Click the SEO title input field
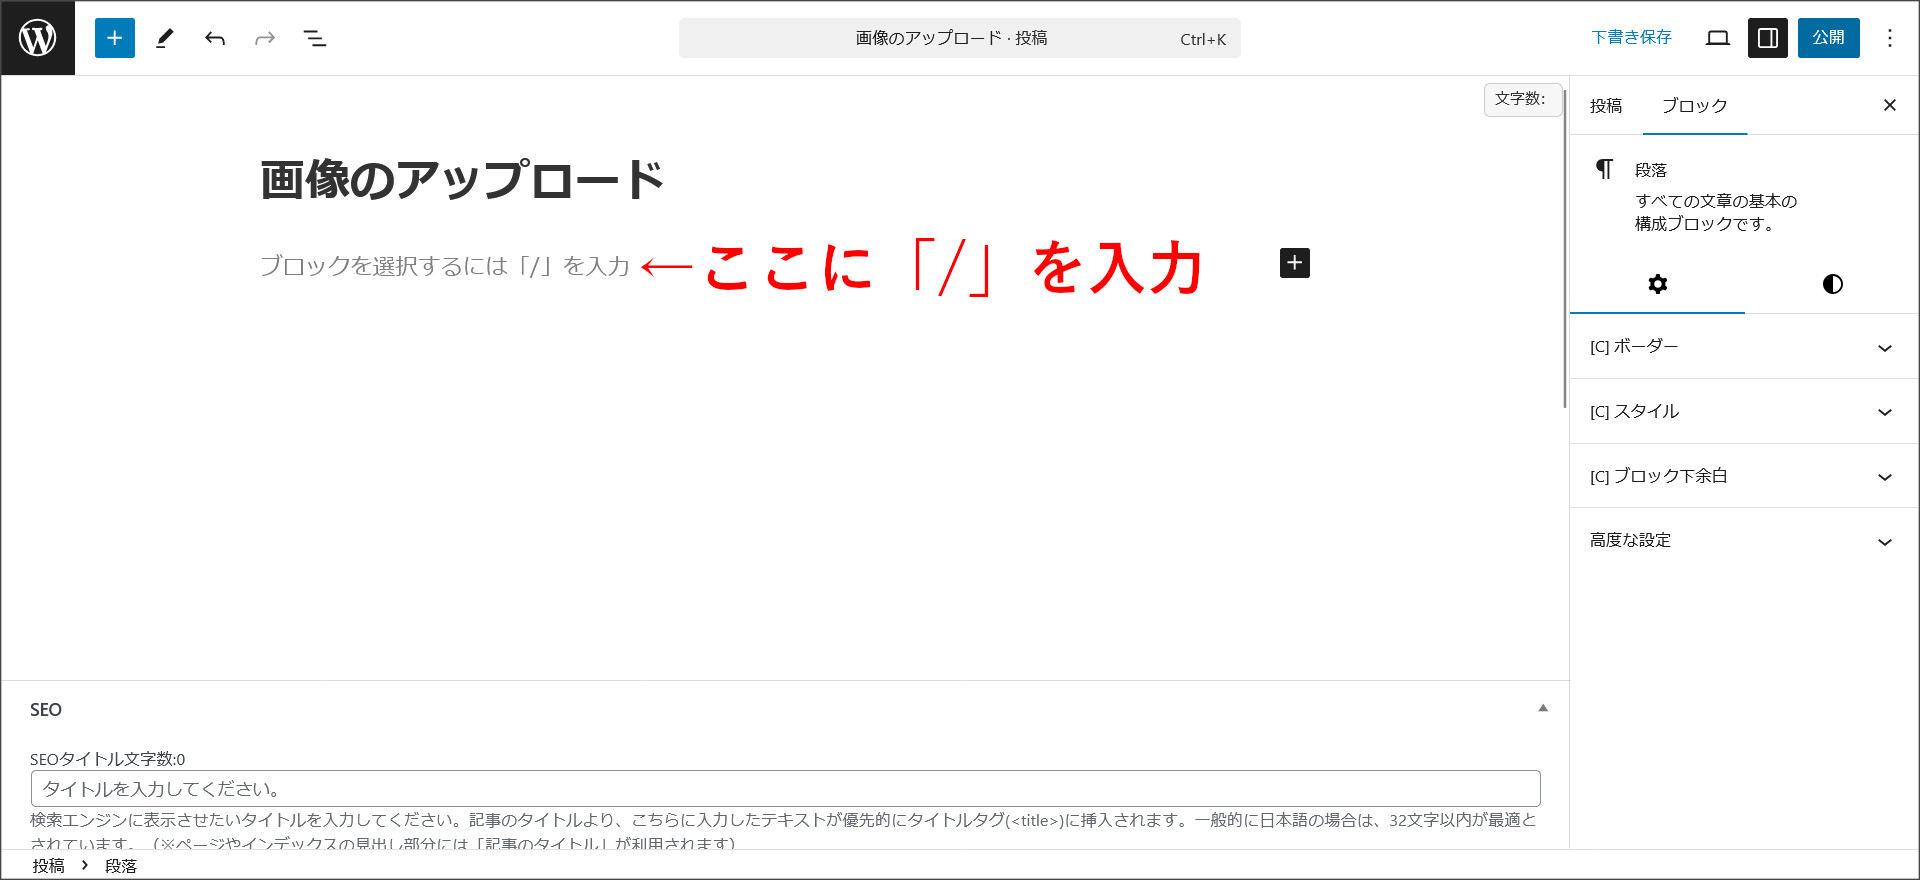Screen dimensions: 1920x880 [x=785, y=789]
